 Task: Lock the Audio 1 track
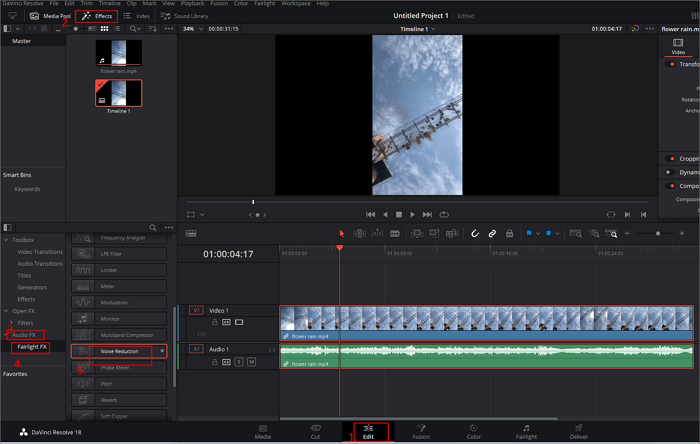215,362
